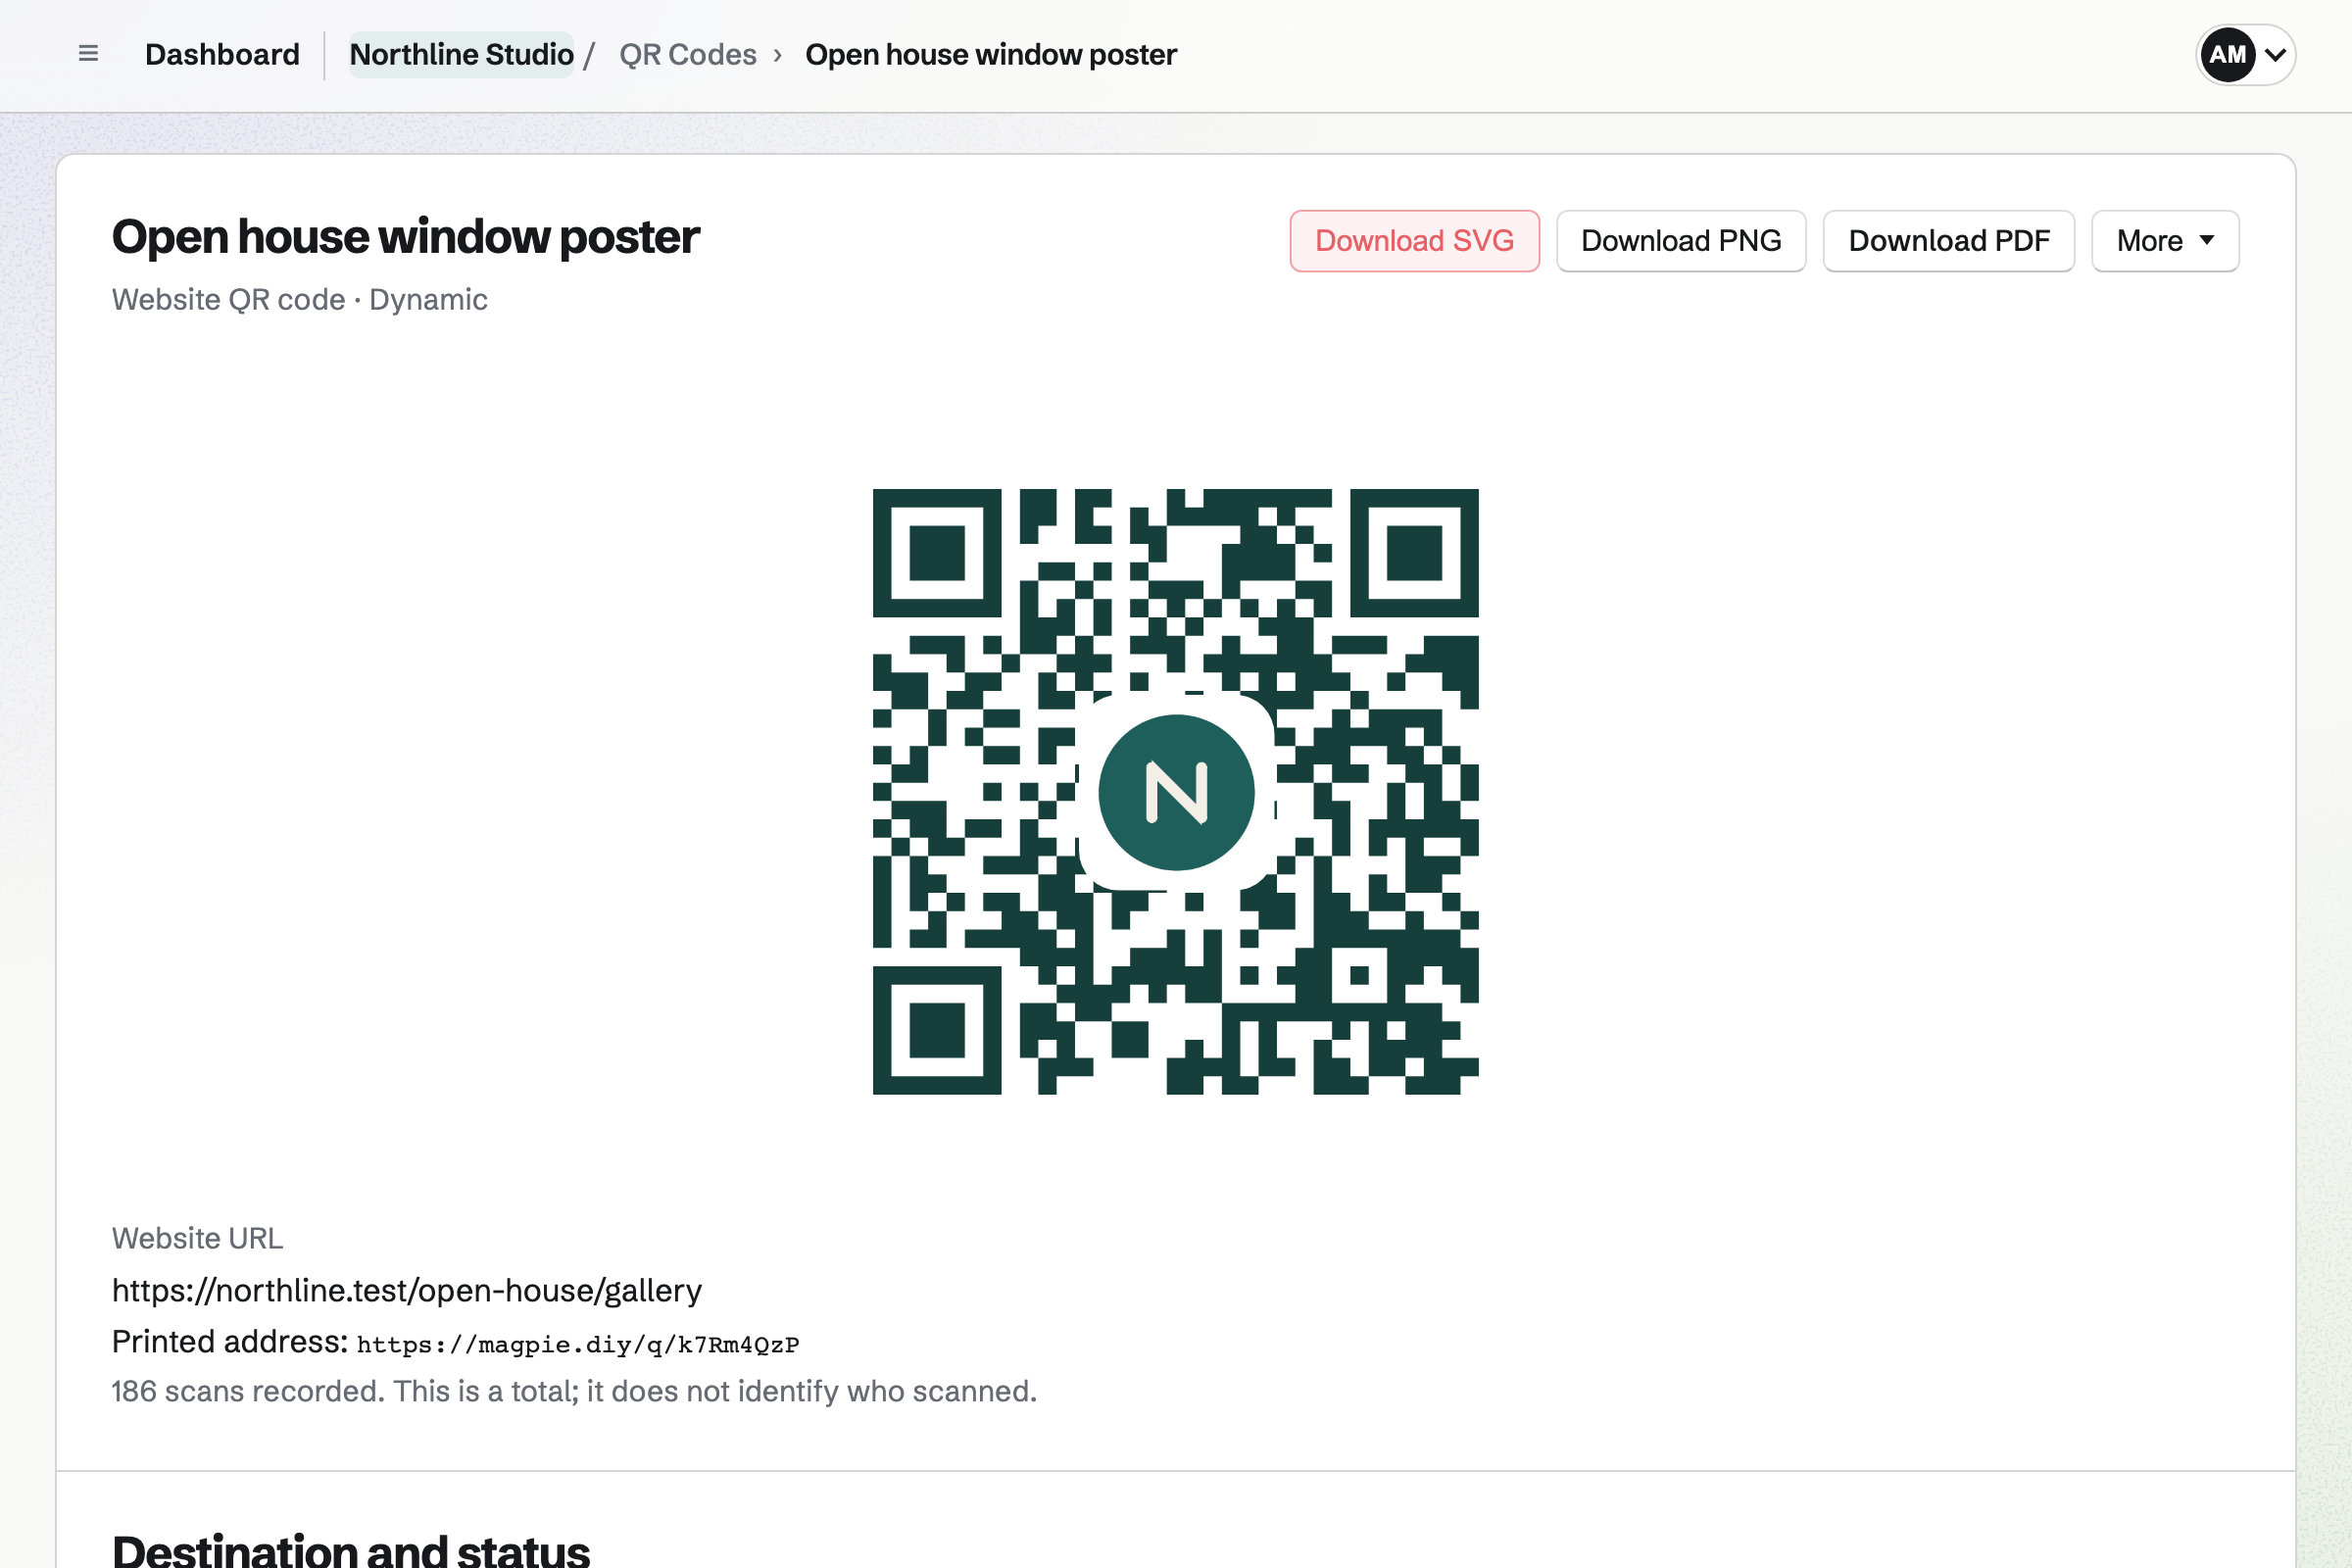
Task: Download the QR code as PNG
Action: tap(1681, 241)
